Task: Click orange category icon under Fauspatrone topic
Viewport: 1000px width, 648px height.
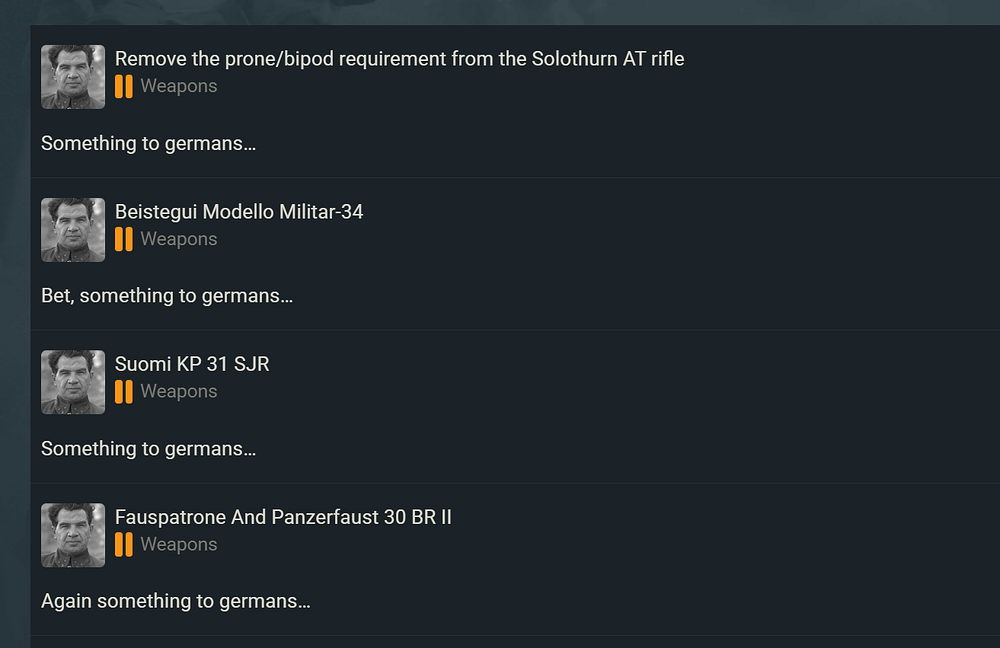Action: pyautogui.click(x=123, y=544)
